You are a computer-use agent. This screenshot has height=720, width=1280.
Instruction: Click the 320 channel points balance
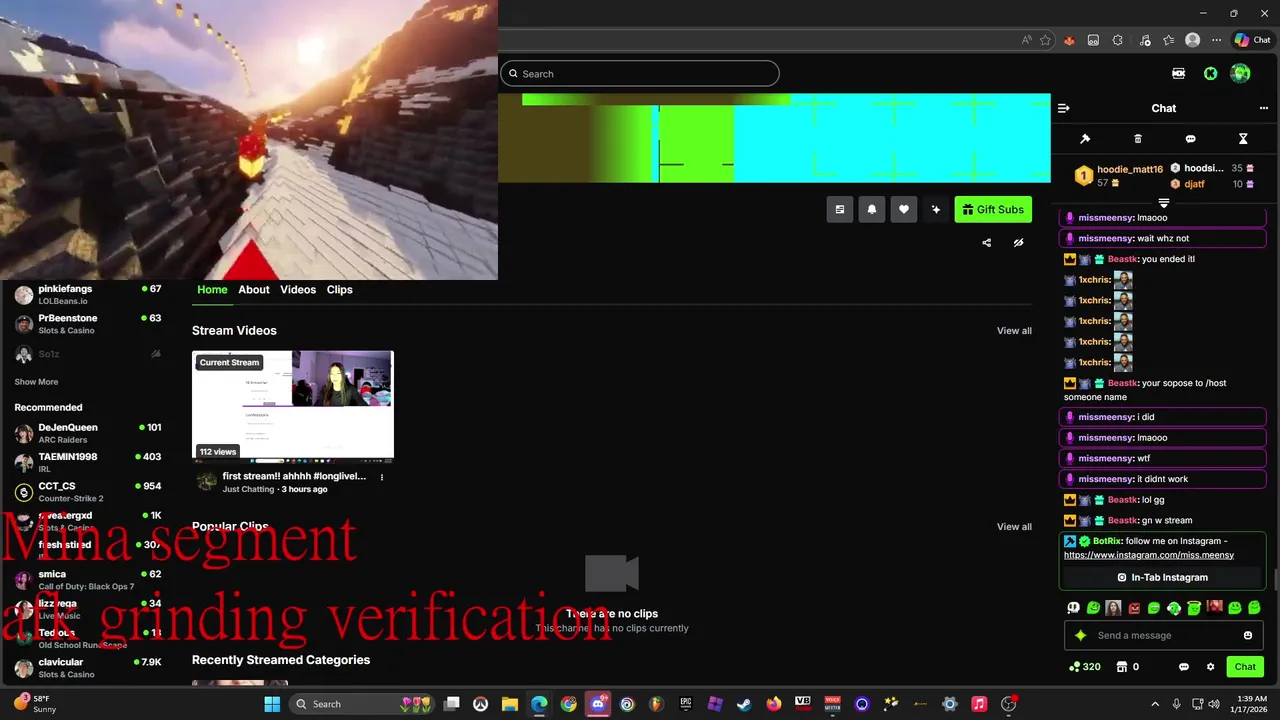[1085, 667]
